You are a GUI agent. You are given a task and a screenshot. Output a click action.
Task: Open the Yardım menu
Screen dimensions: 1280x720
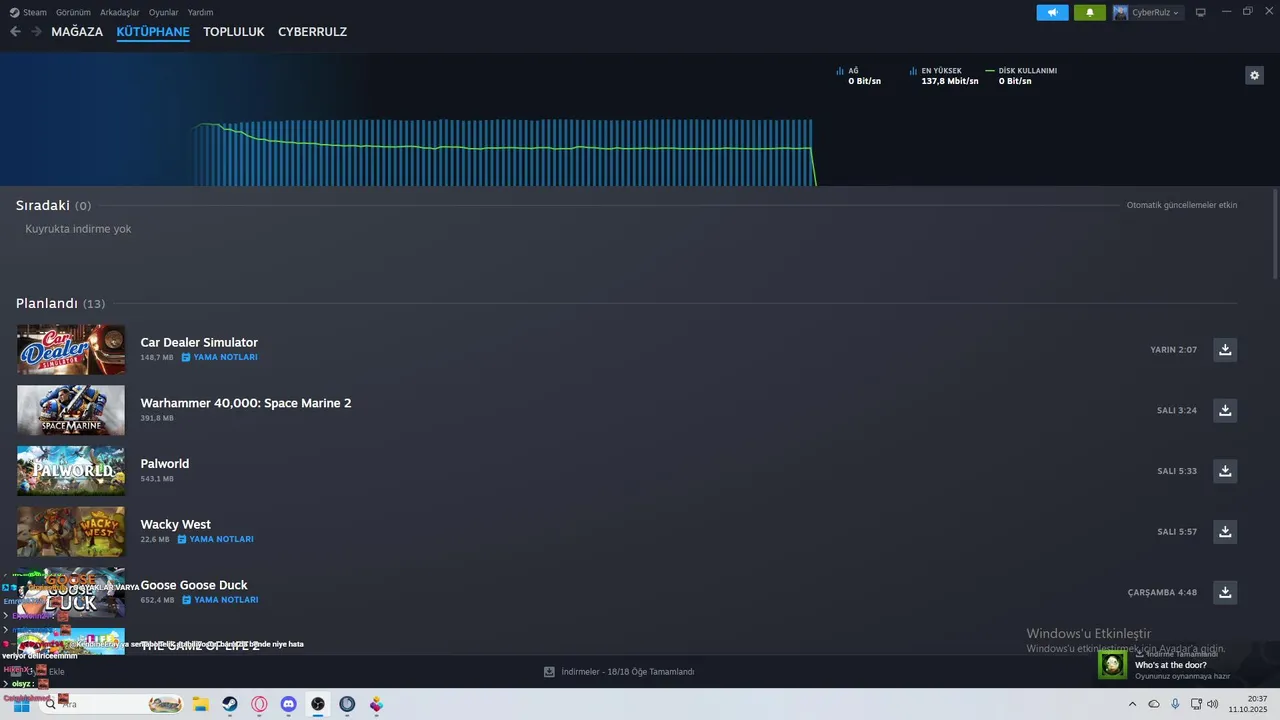[x=200, y=12]
